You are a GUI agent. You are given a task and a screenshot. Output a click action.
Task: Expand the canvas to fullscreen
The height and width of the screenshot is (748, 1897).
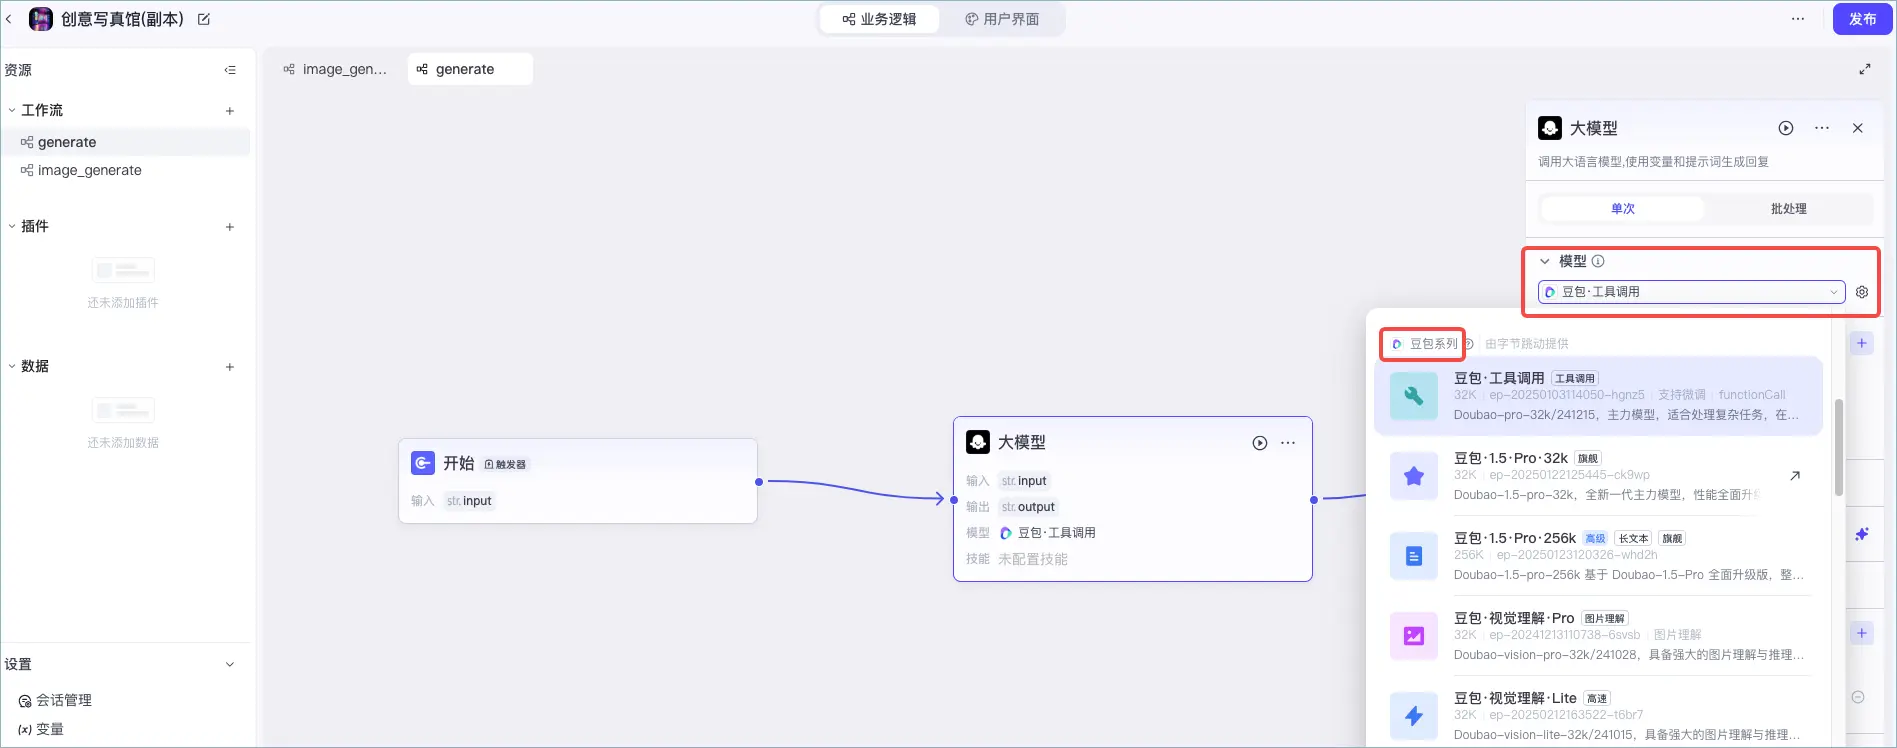coord(1865,69)
